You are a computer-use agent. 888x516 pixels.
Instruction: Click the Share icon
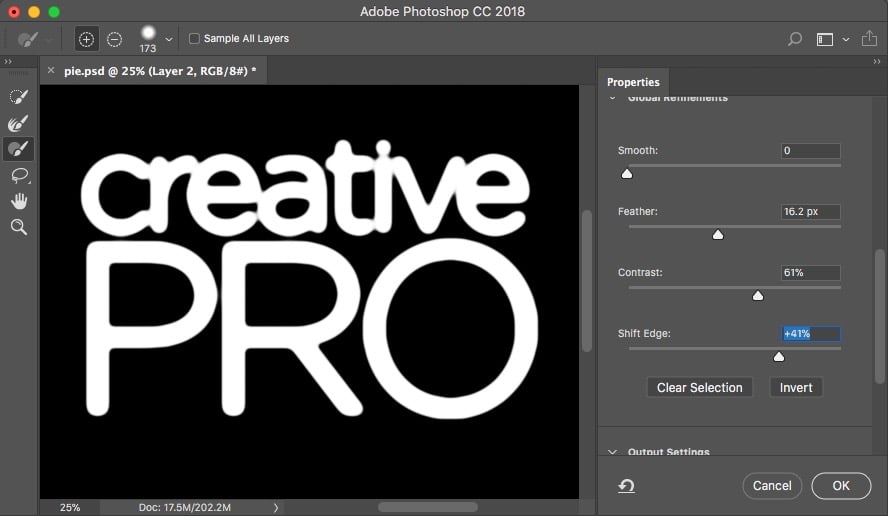(x=869, y=39)
